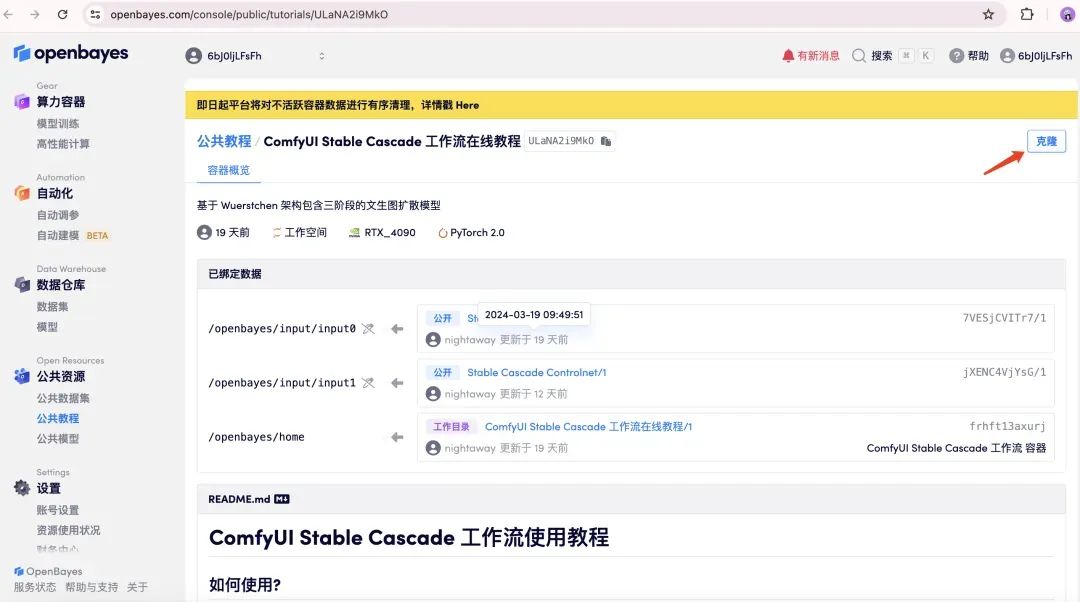Click the copy tutorial ID icon
The image size is (1080, 602).
[606, 142]
